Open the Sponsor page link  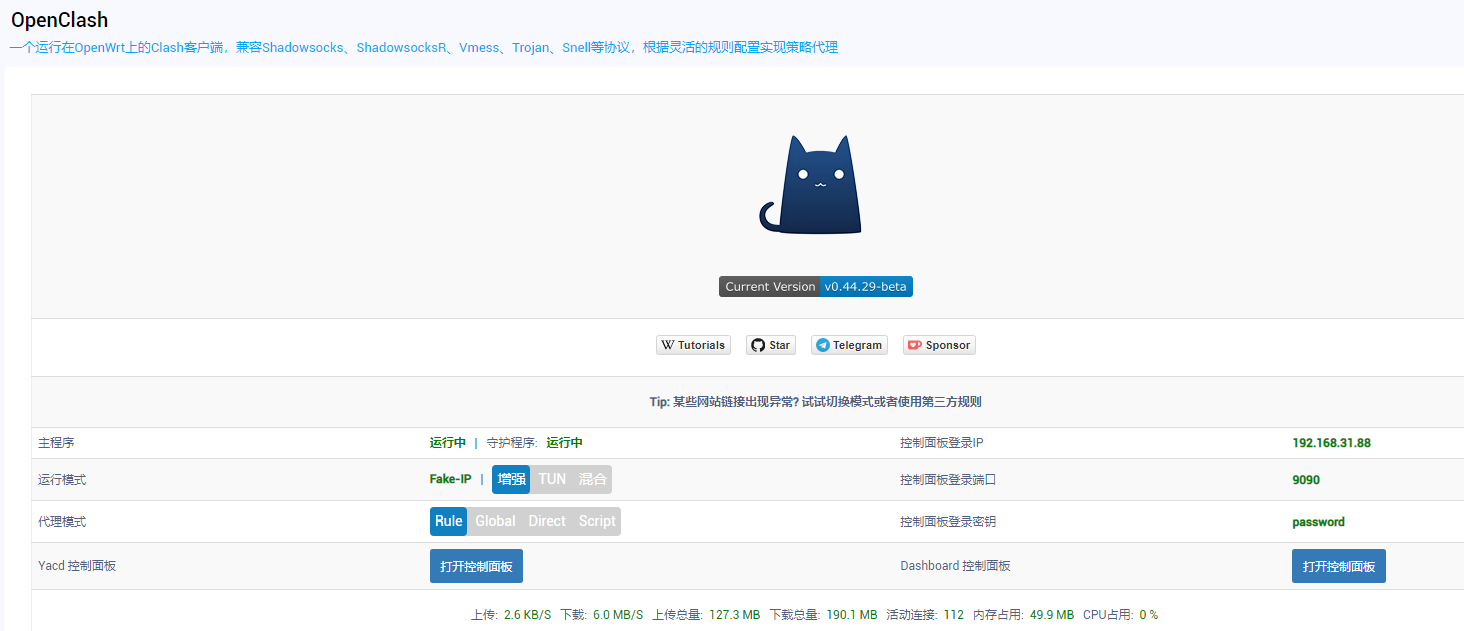click(x=939, y=345)
